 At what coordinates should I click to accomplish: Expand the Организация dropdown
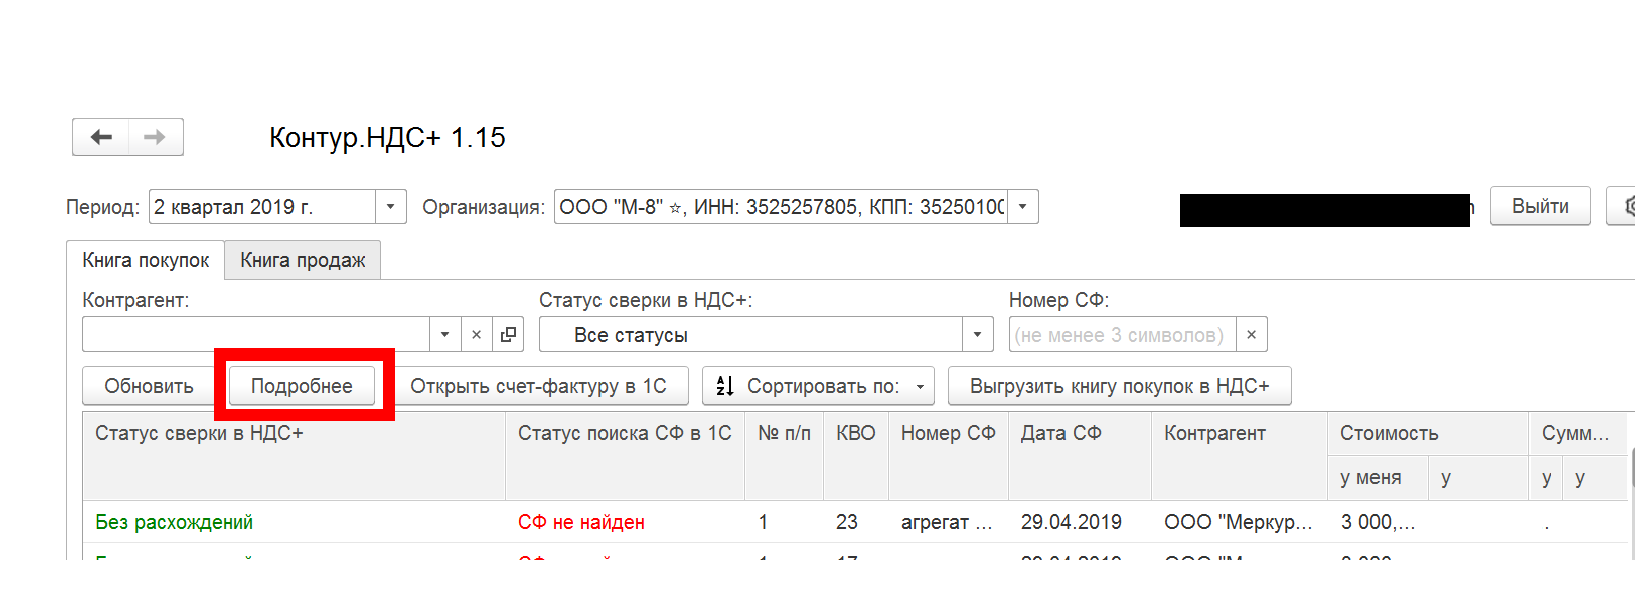point(1023,207)
